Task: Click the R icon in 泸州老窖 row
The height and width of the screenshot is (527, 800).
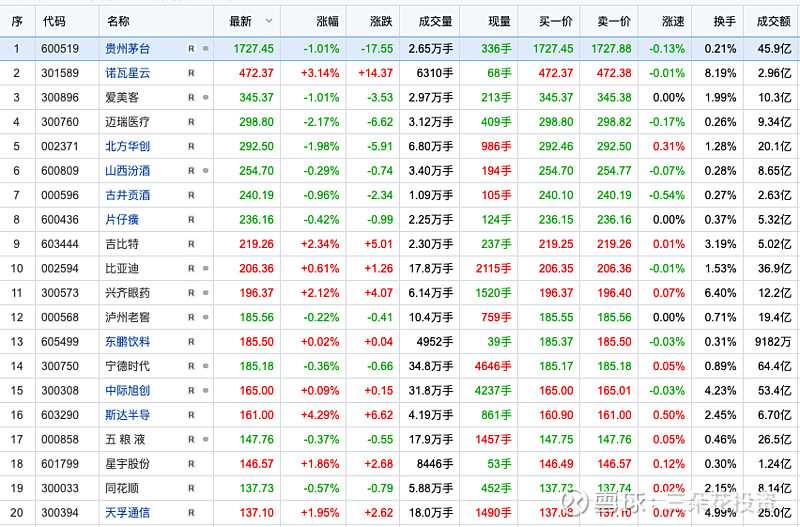Action: tap(191, 318)
